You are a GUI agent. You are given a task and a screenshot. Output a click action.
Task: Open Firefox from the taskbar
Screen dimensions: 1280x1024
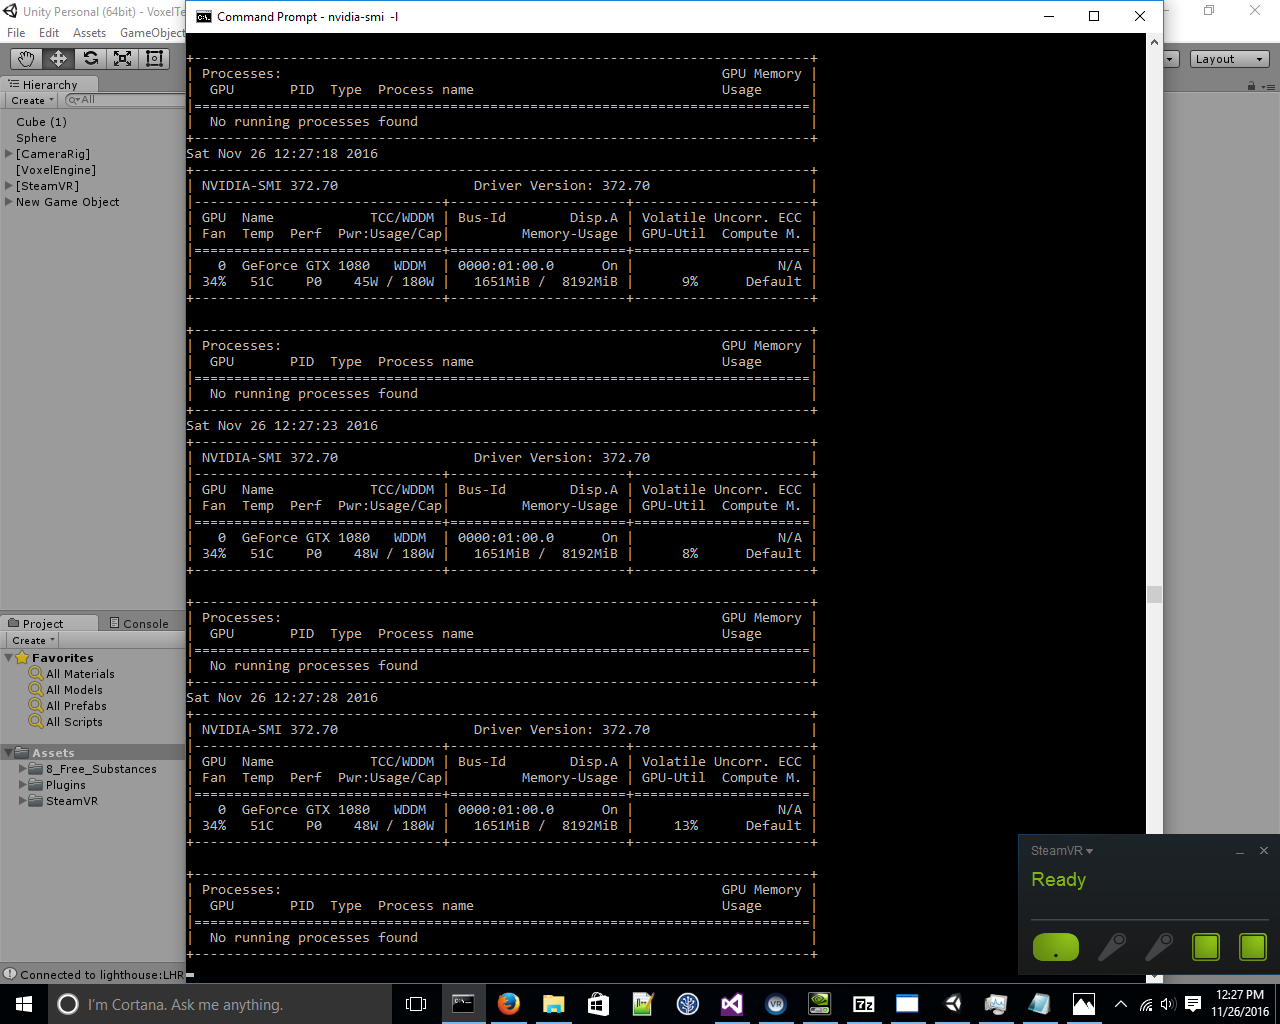508,1003
